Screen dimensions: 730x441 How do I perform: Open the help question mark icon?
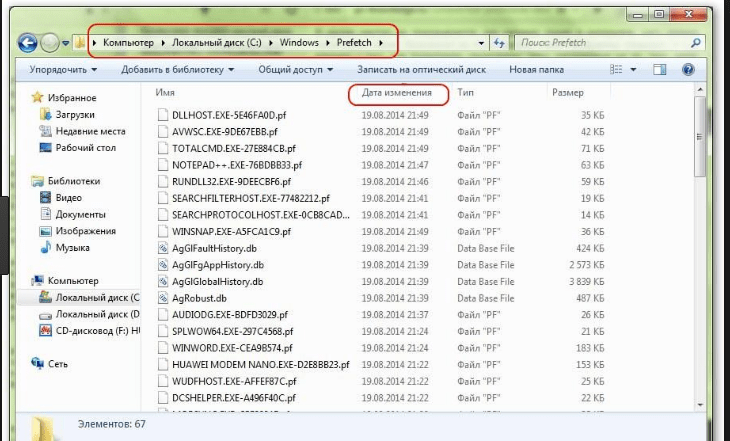[x=688, y=70]
